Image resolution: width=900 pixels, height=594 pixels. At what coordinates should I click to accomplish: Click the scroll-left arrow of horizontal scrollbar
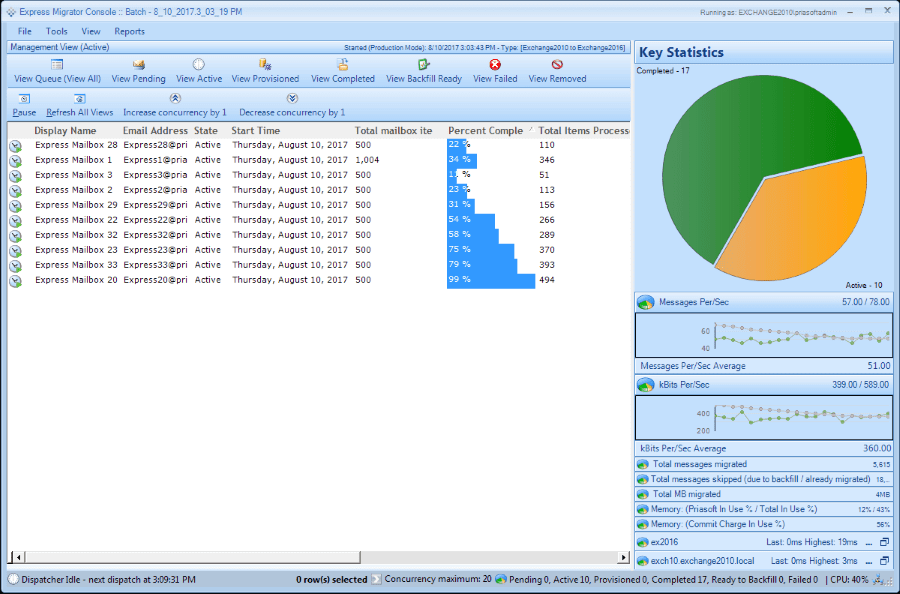point(18,557)
